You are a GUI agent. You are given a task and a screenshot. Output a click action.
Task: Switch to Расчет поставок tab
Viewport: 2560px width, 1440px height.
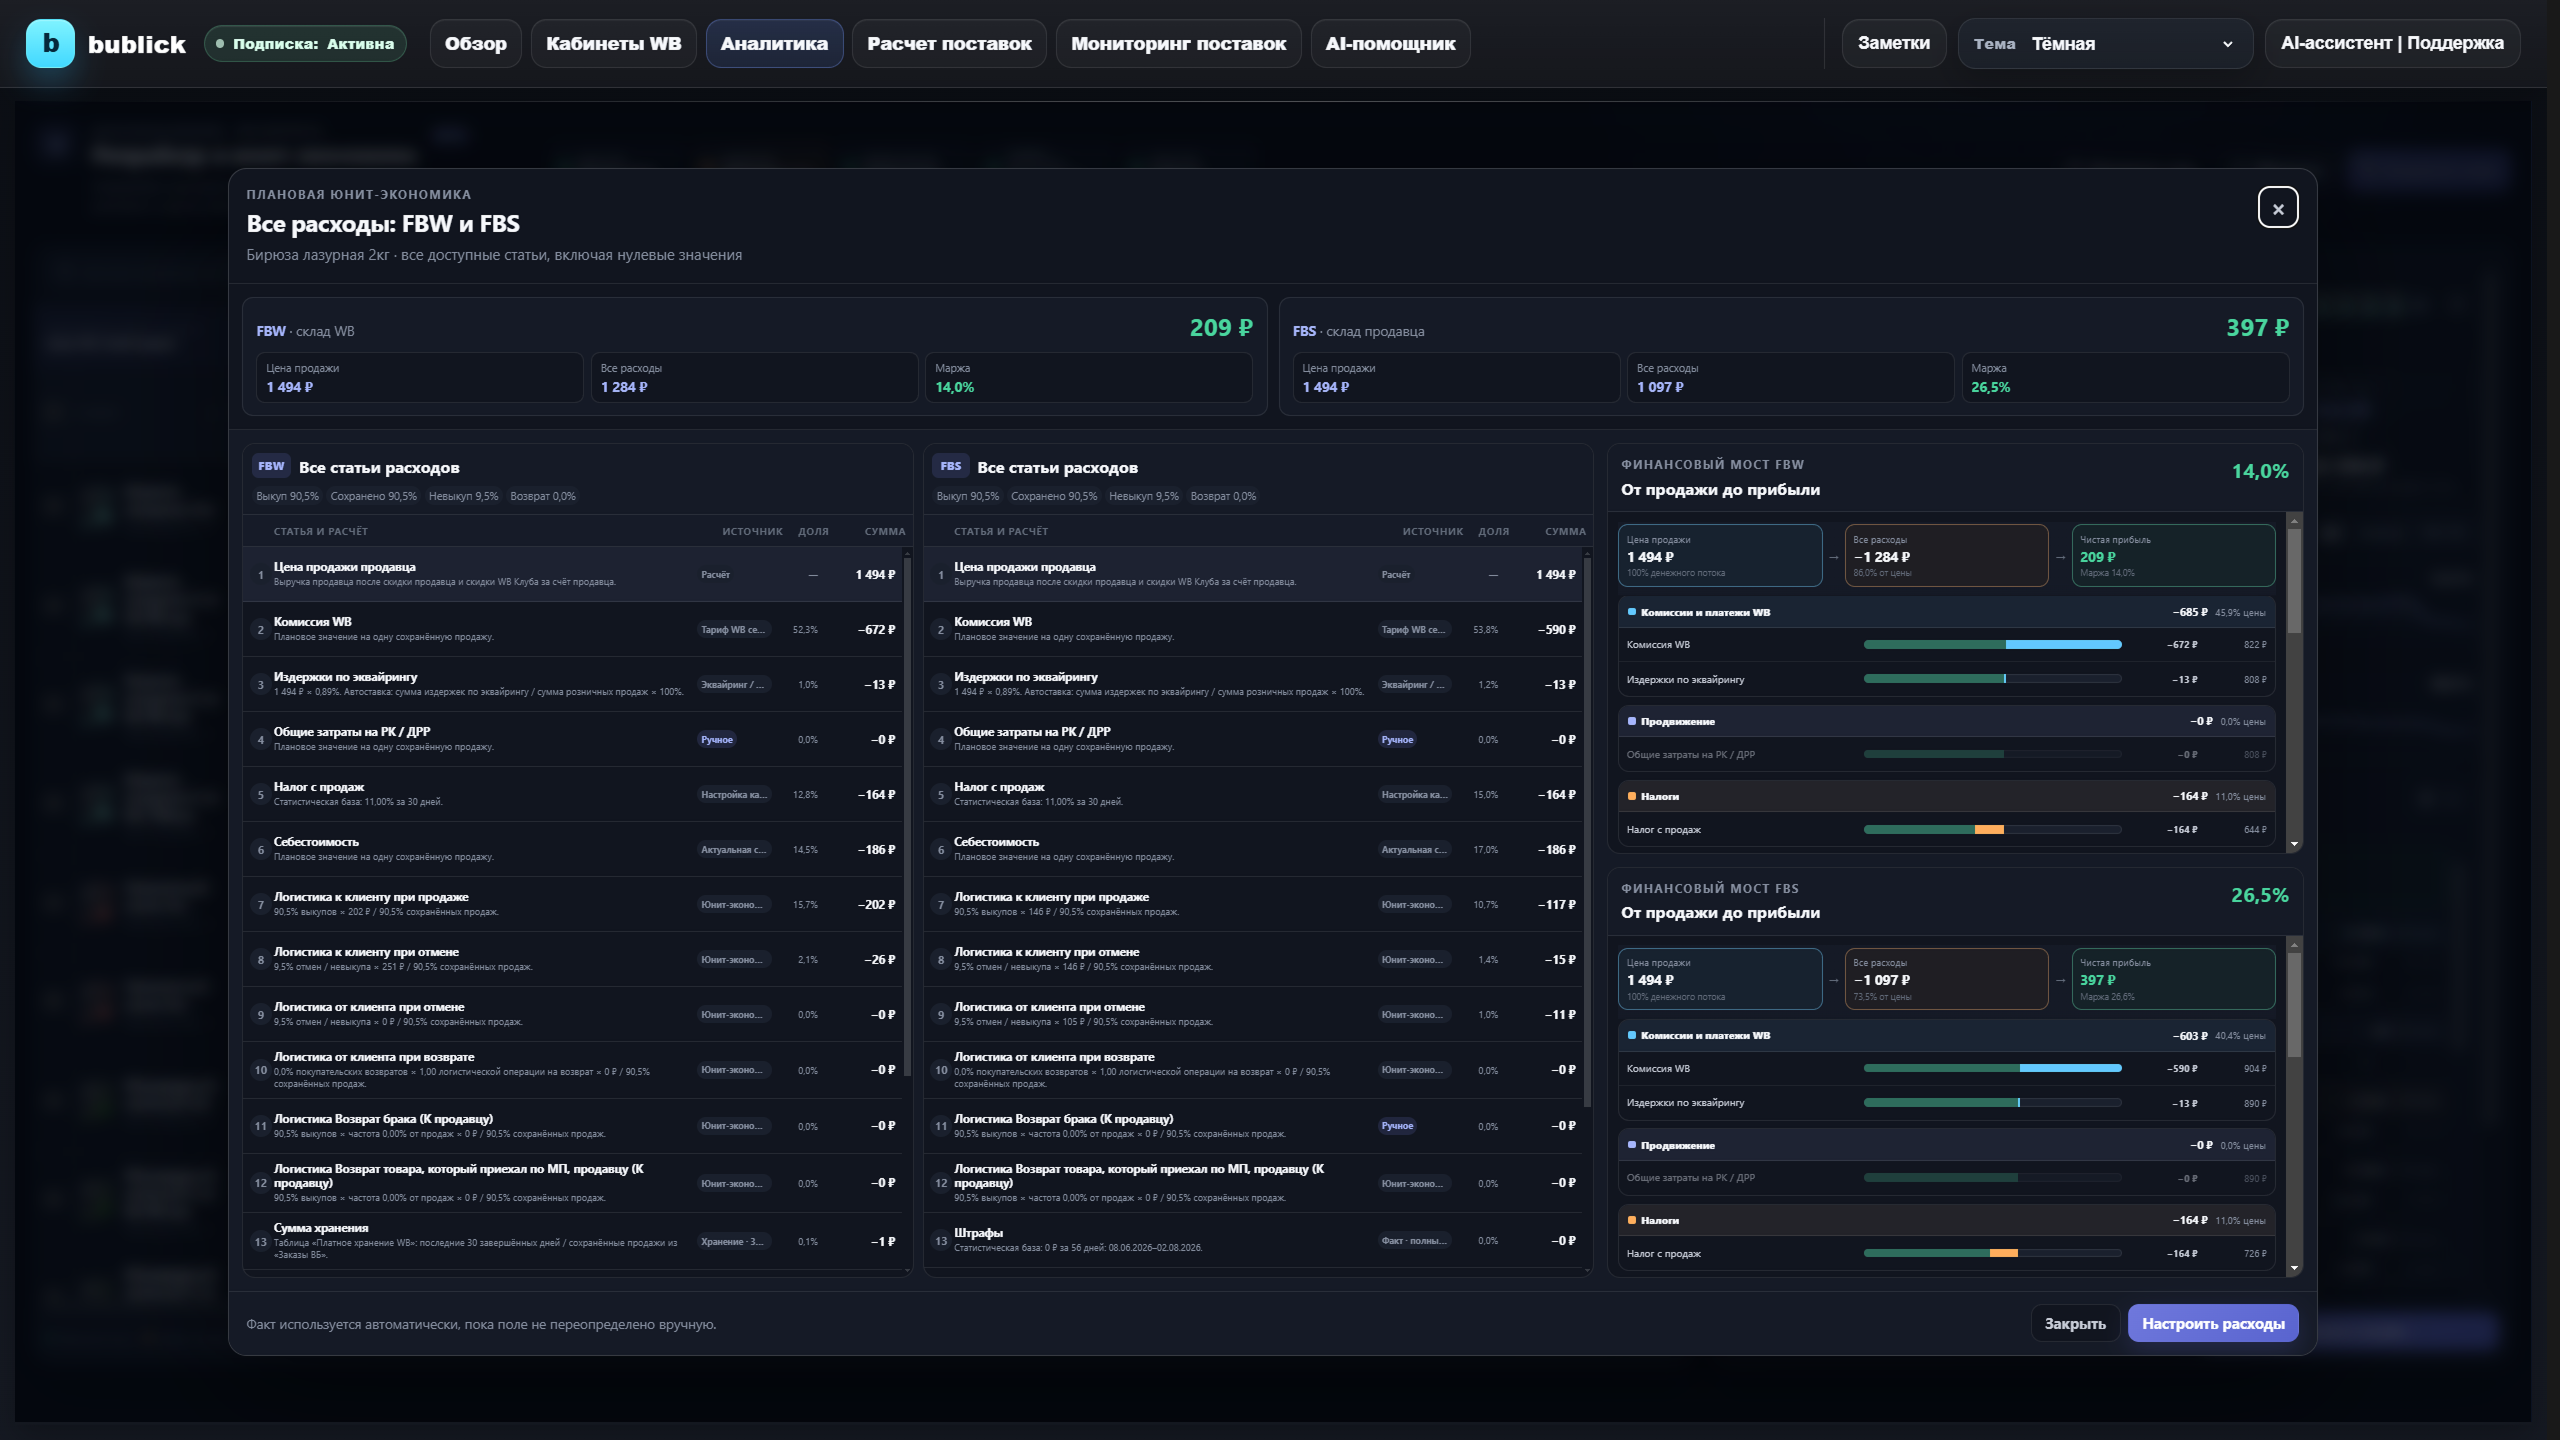[949, 44]
